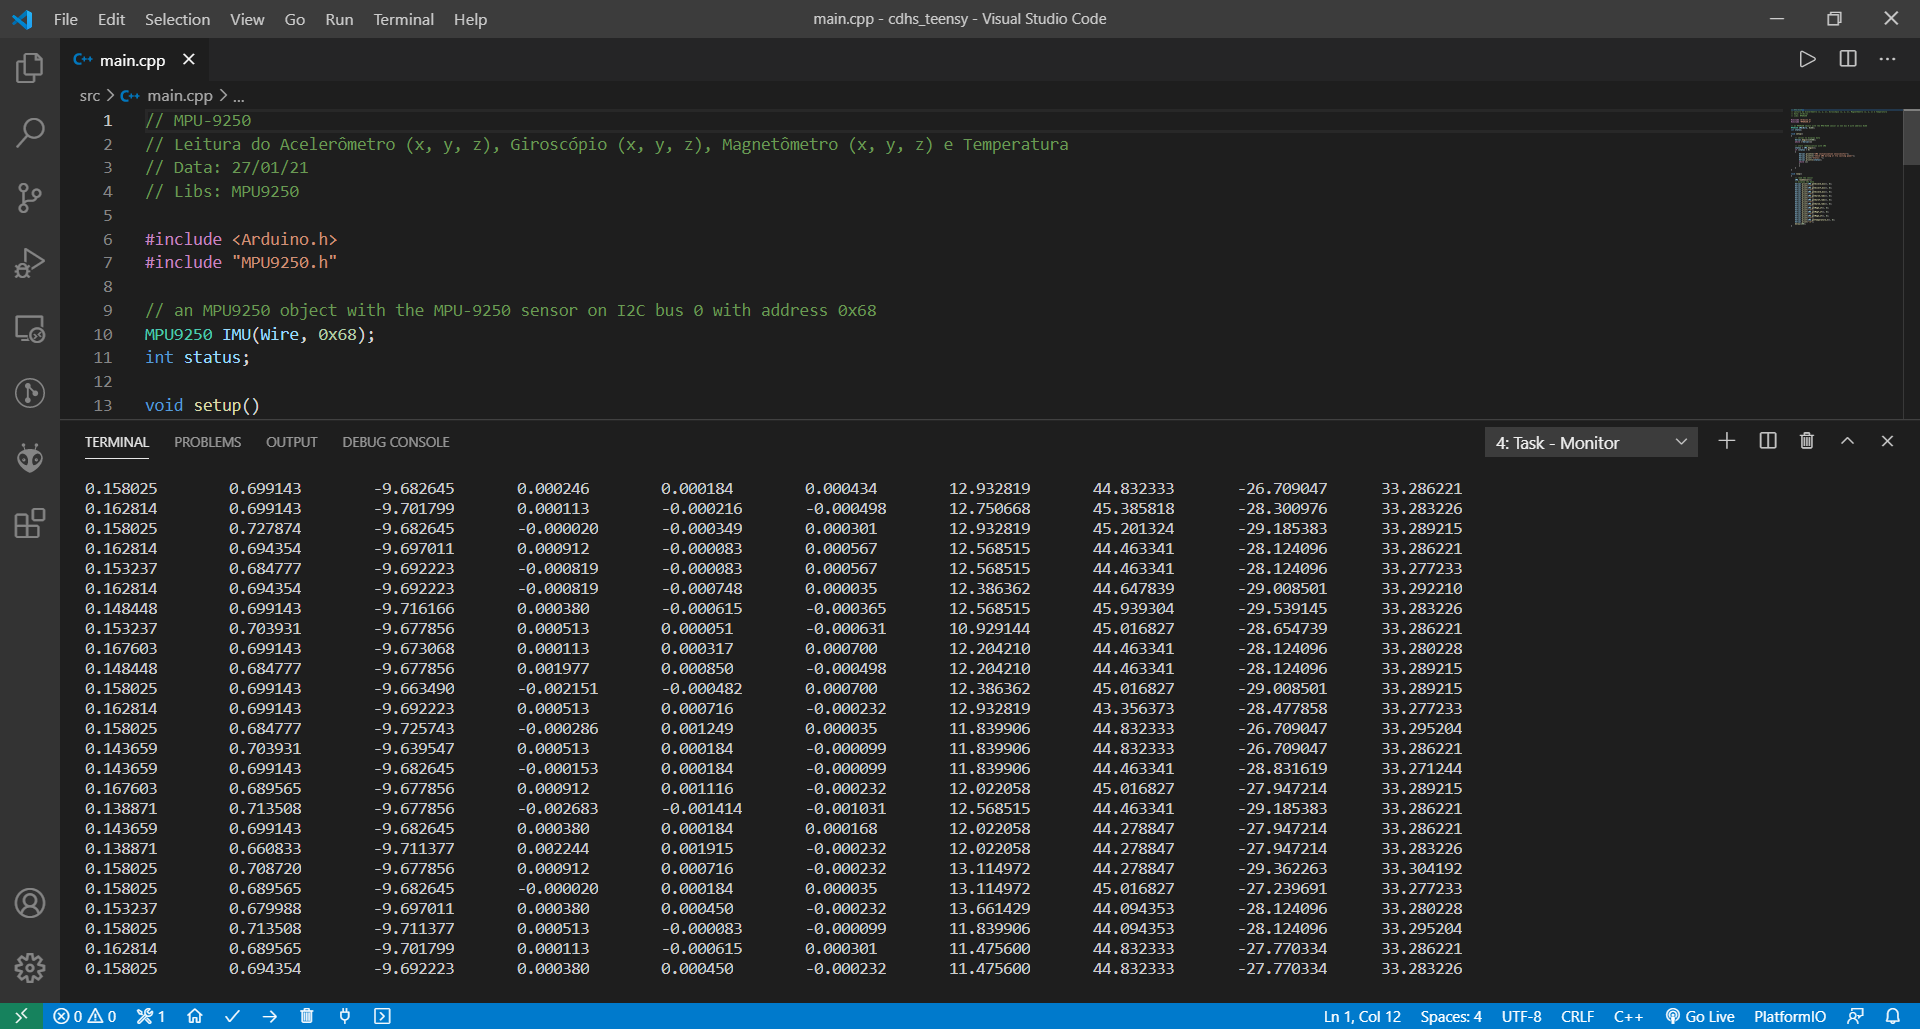Open the terminal selector '4: Task - Monitor' dropdown
Screen dimensions: 1920x1029
pos(1591,442)
